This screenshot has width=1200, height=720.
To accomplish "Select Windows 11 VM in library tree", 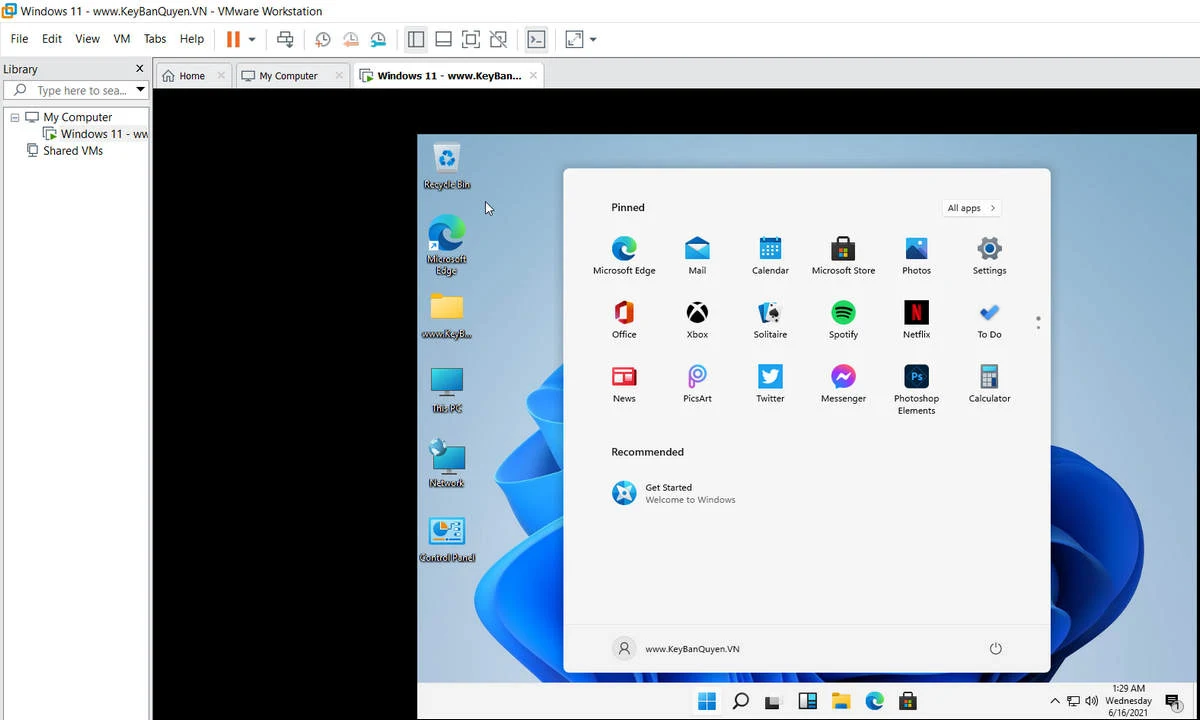I will click(x=96, y=134).
